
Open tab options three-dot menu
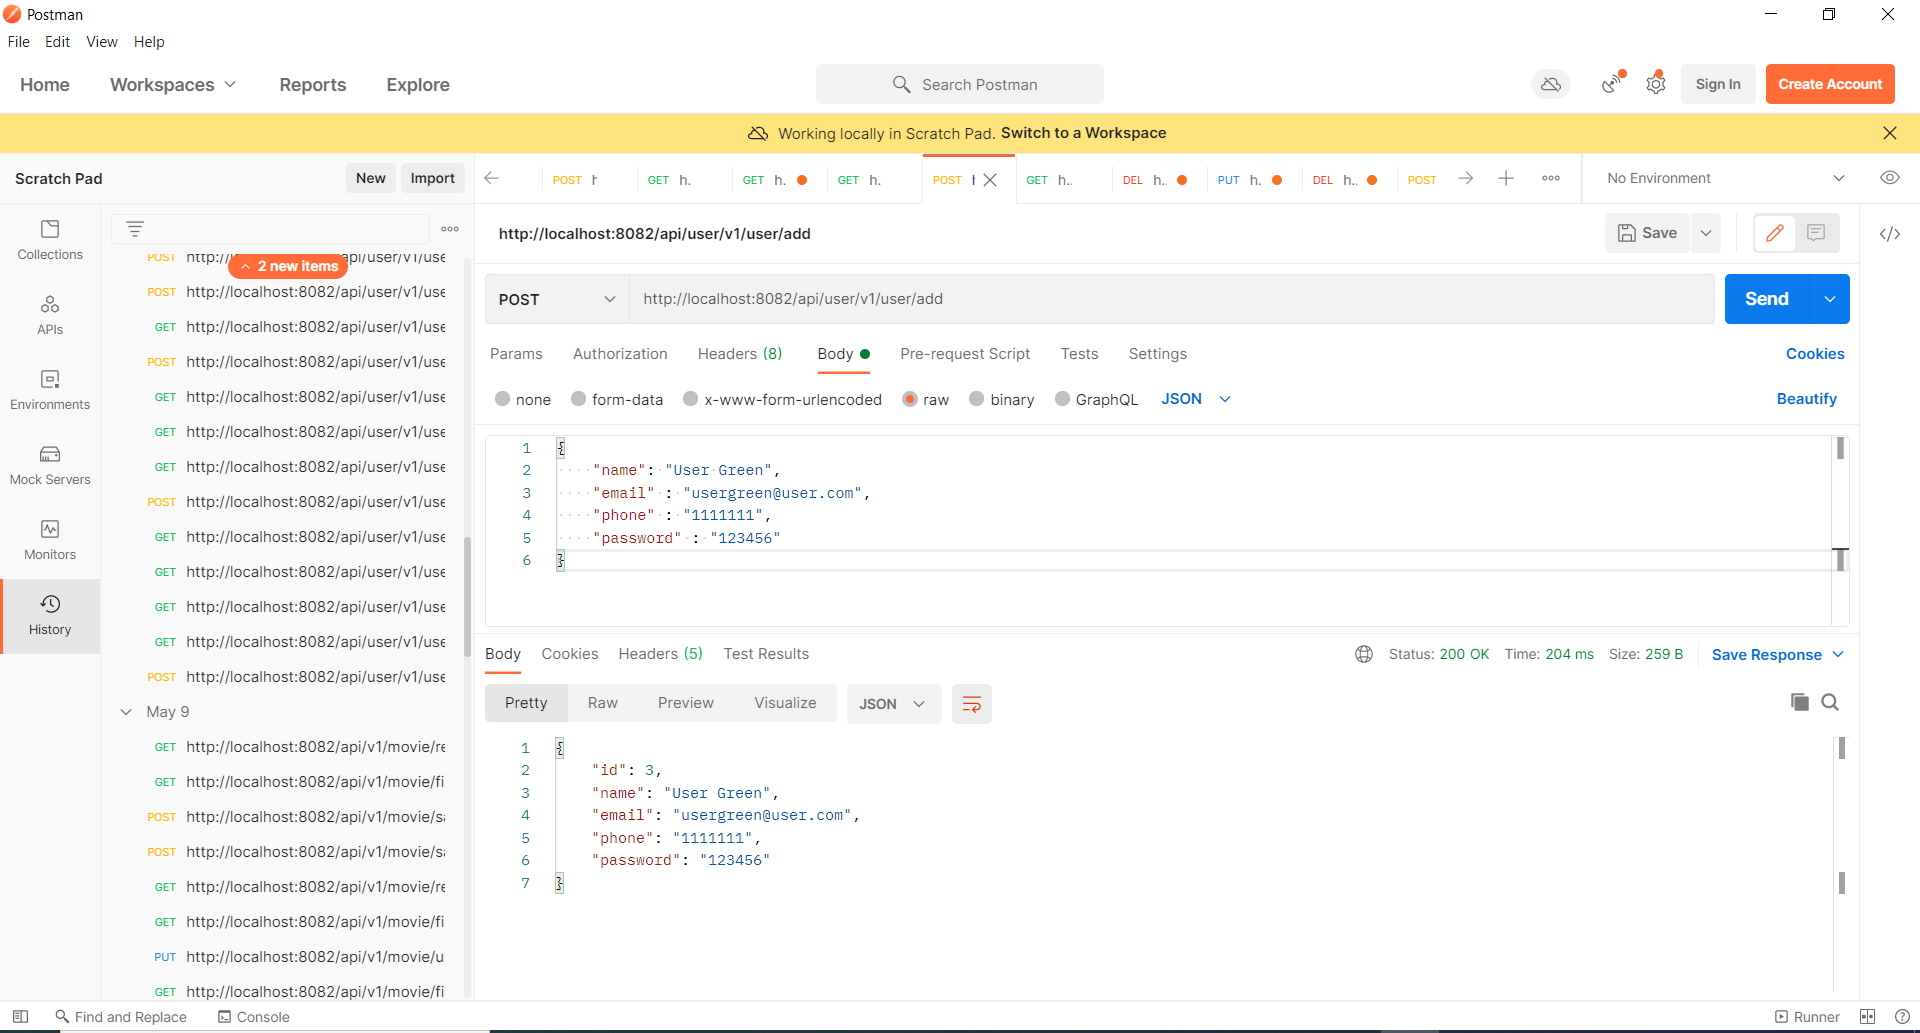tap(1551, 179)
